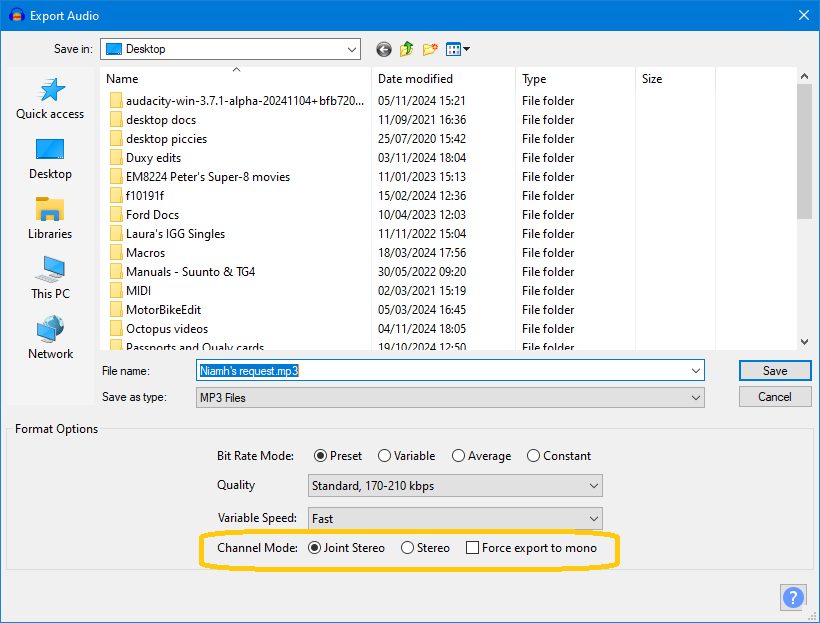820x623 pixels.
Task: Open This PC in sidebar
Action: [x=50, y=279]
